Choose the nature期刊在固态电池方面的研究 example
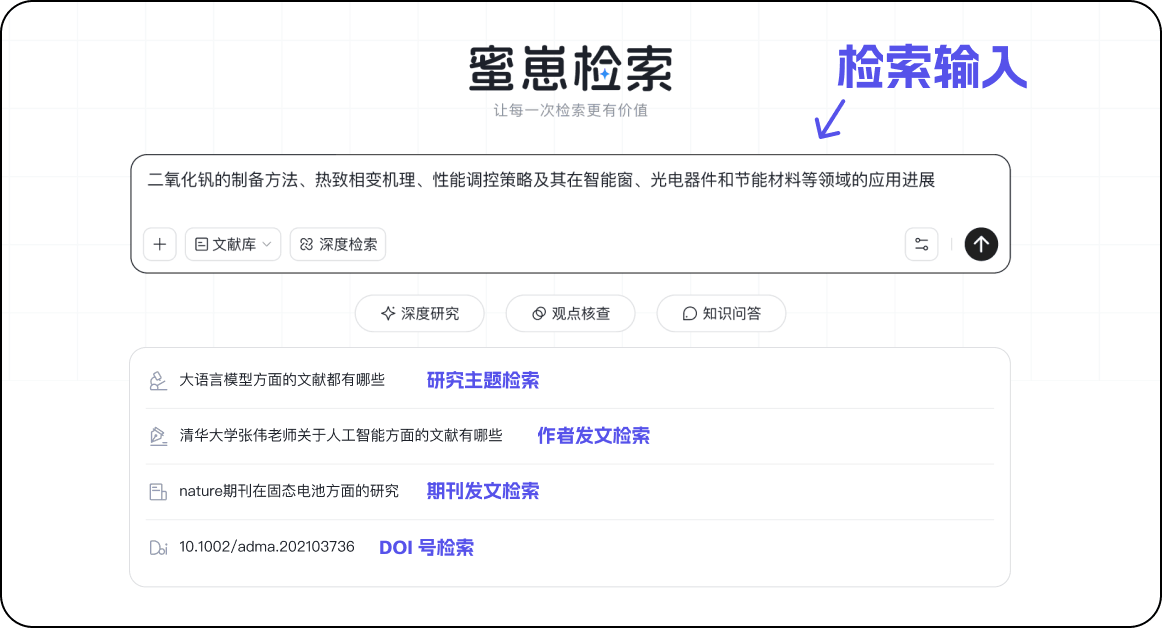The width and height of the screenshot is (1162, 628). point(289,491)
